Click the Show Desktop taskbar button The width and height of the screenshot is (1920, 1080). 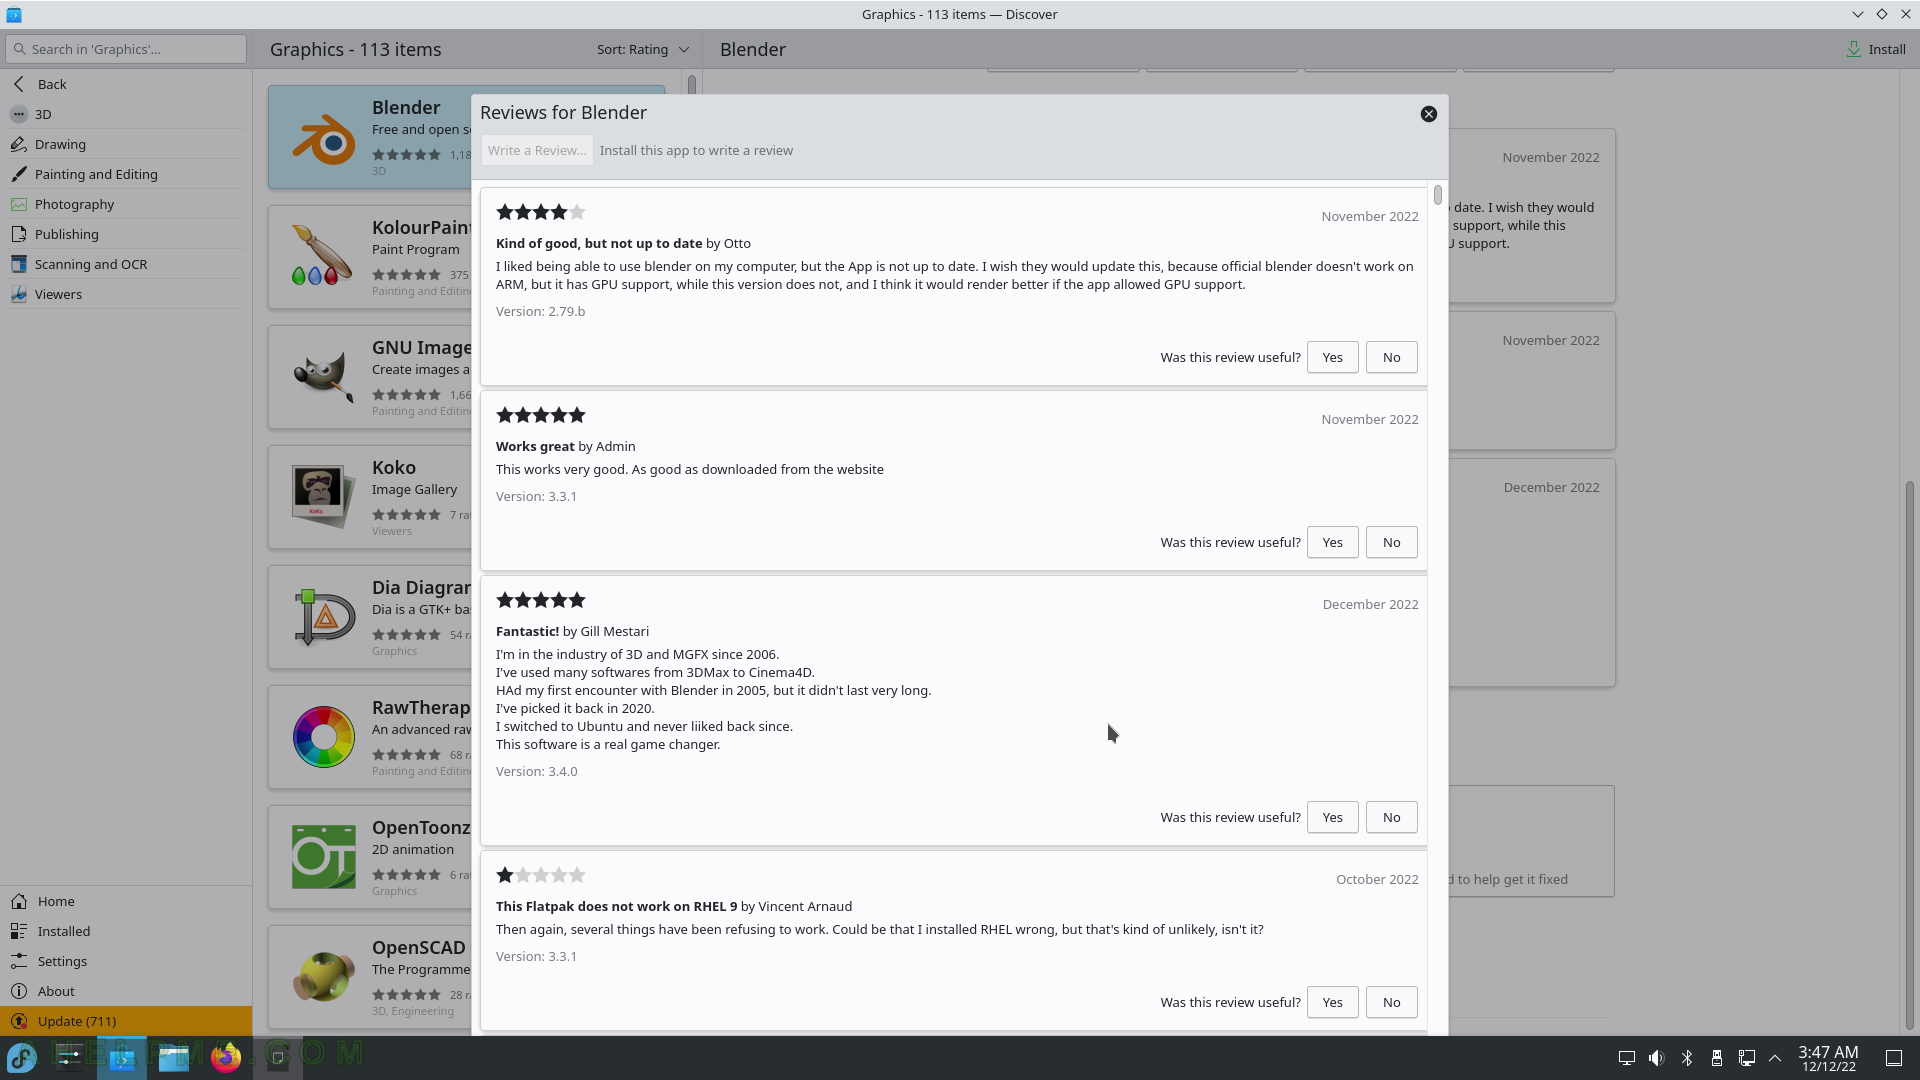[1894, 1058]
